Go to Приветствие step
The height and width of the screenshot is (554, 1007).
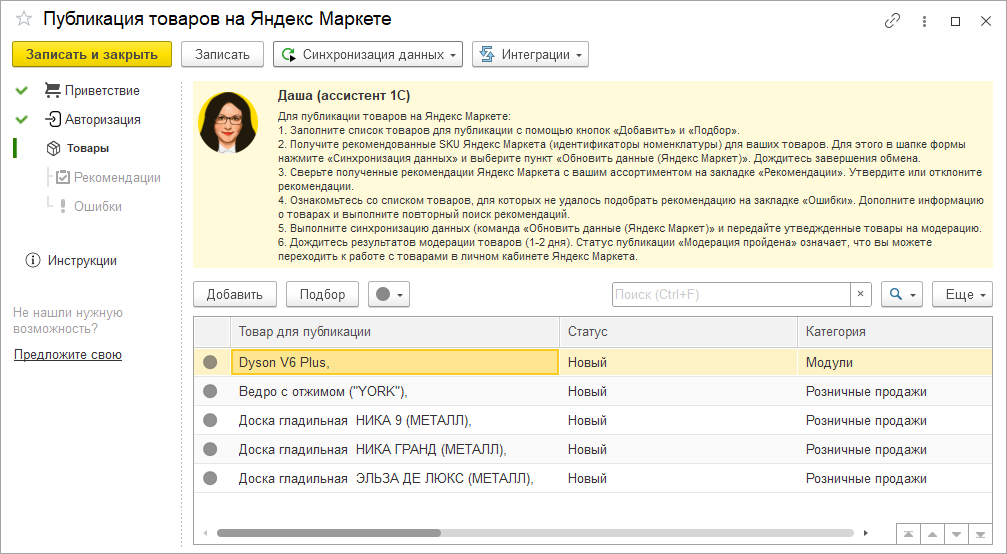pyautogui.click(x=102, y=91)
